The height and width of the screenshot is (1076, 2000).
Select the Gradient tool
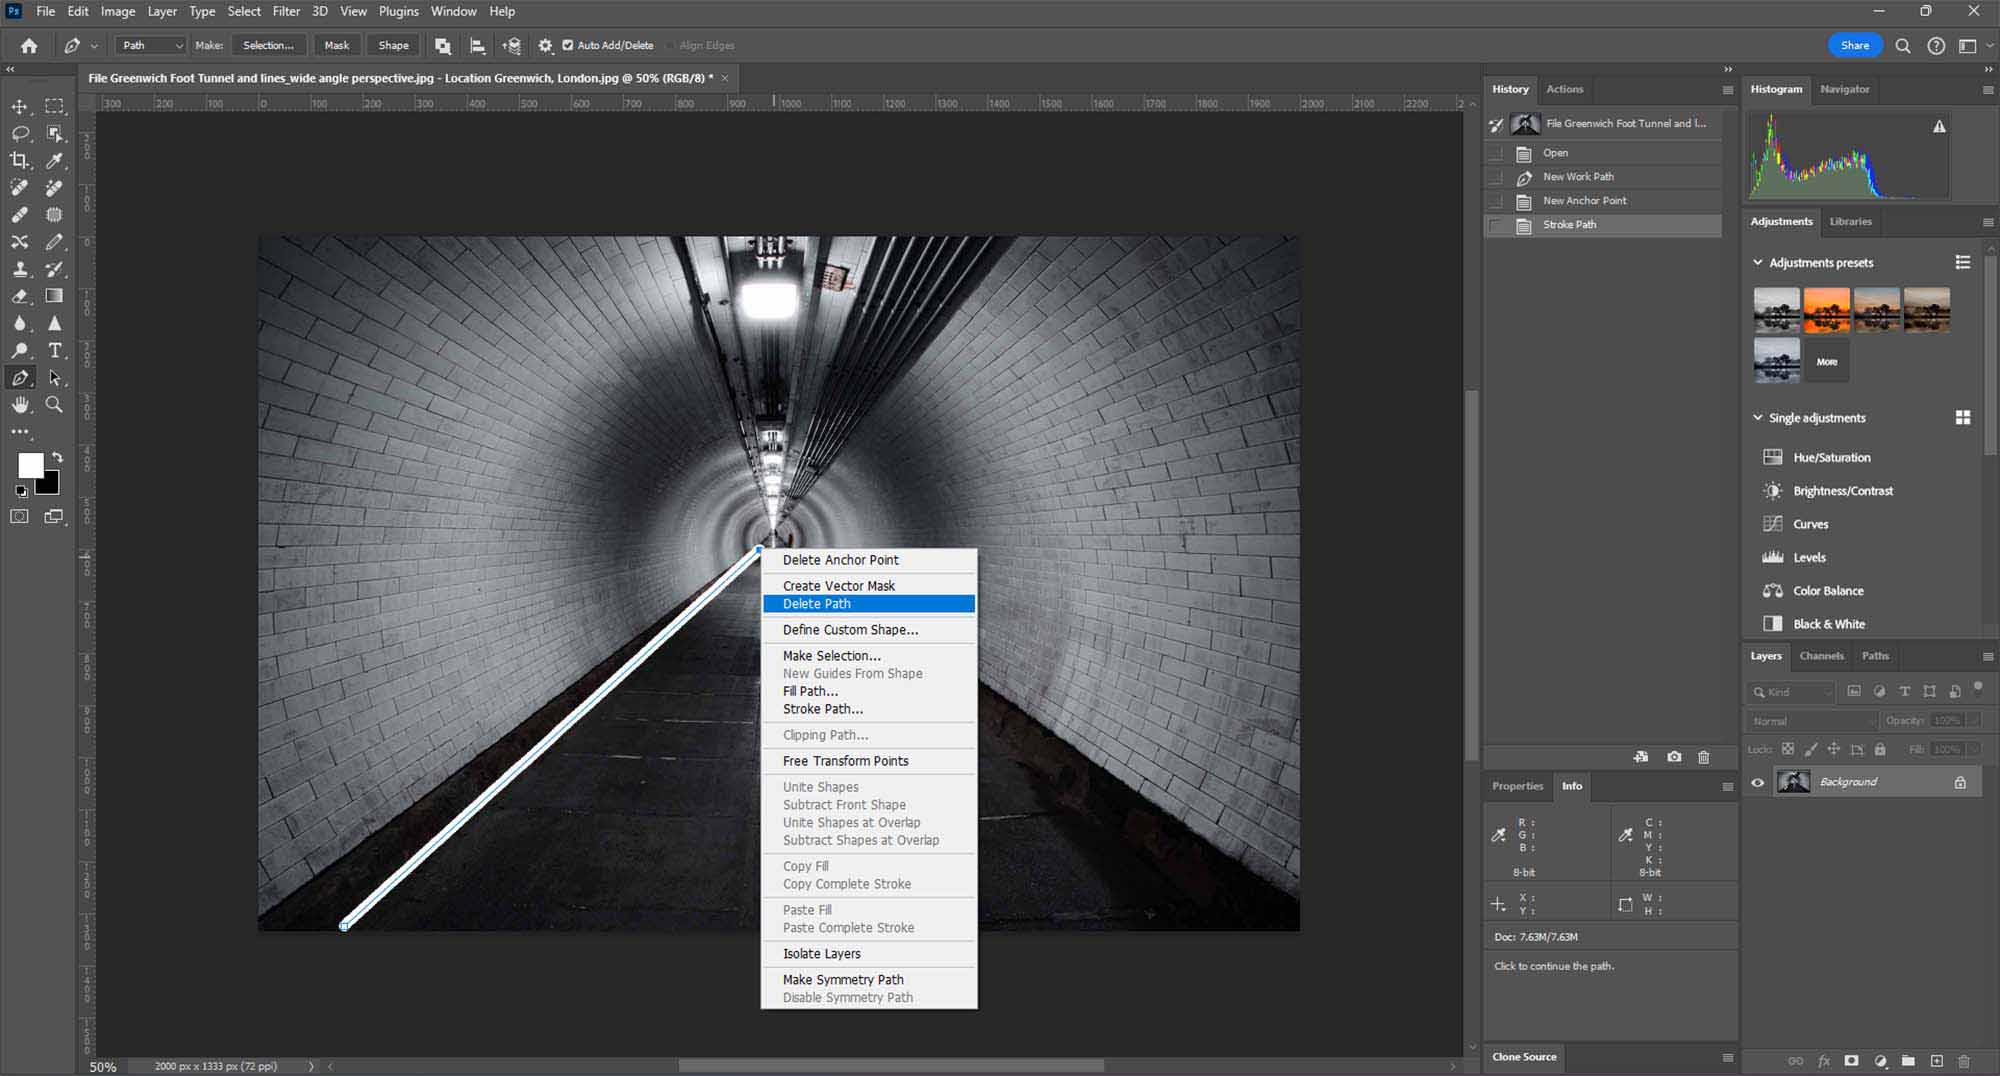(x=55, y=296)
